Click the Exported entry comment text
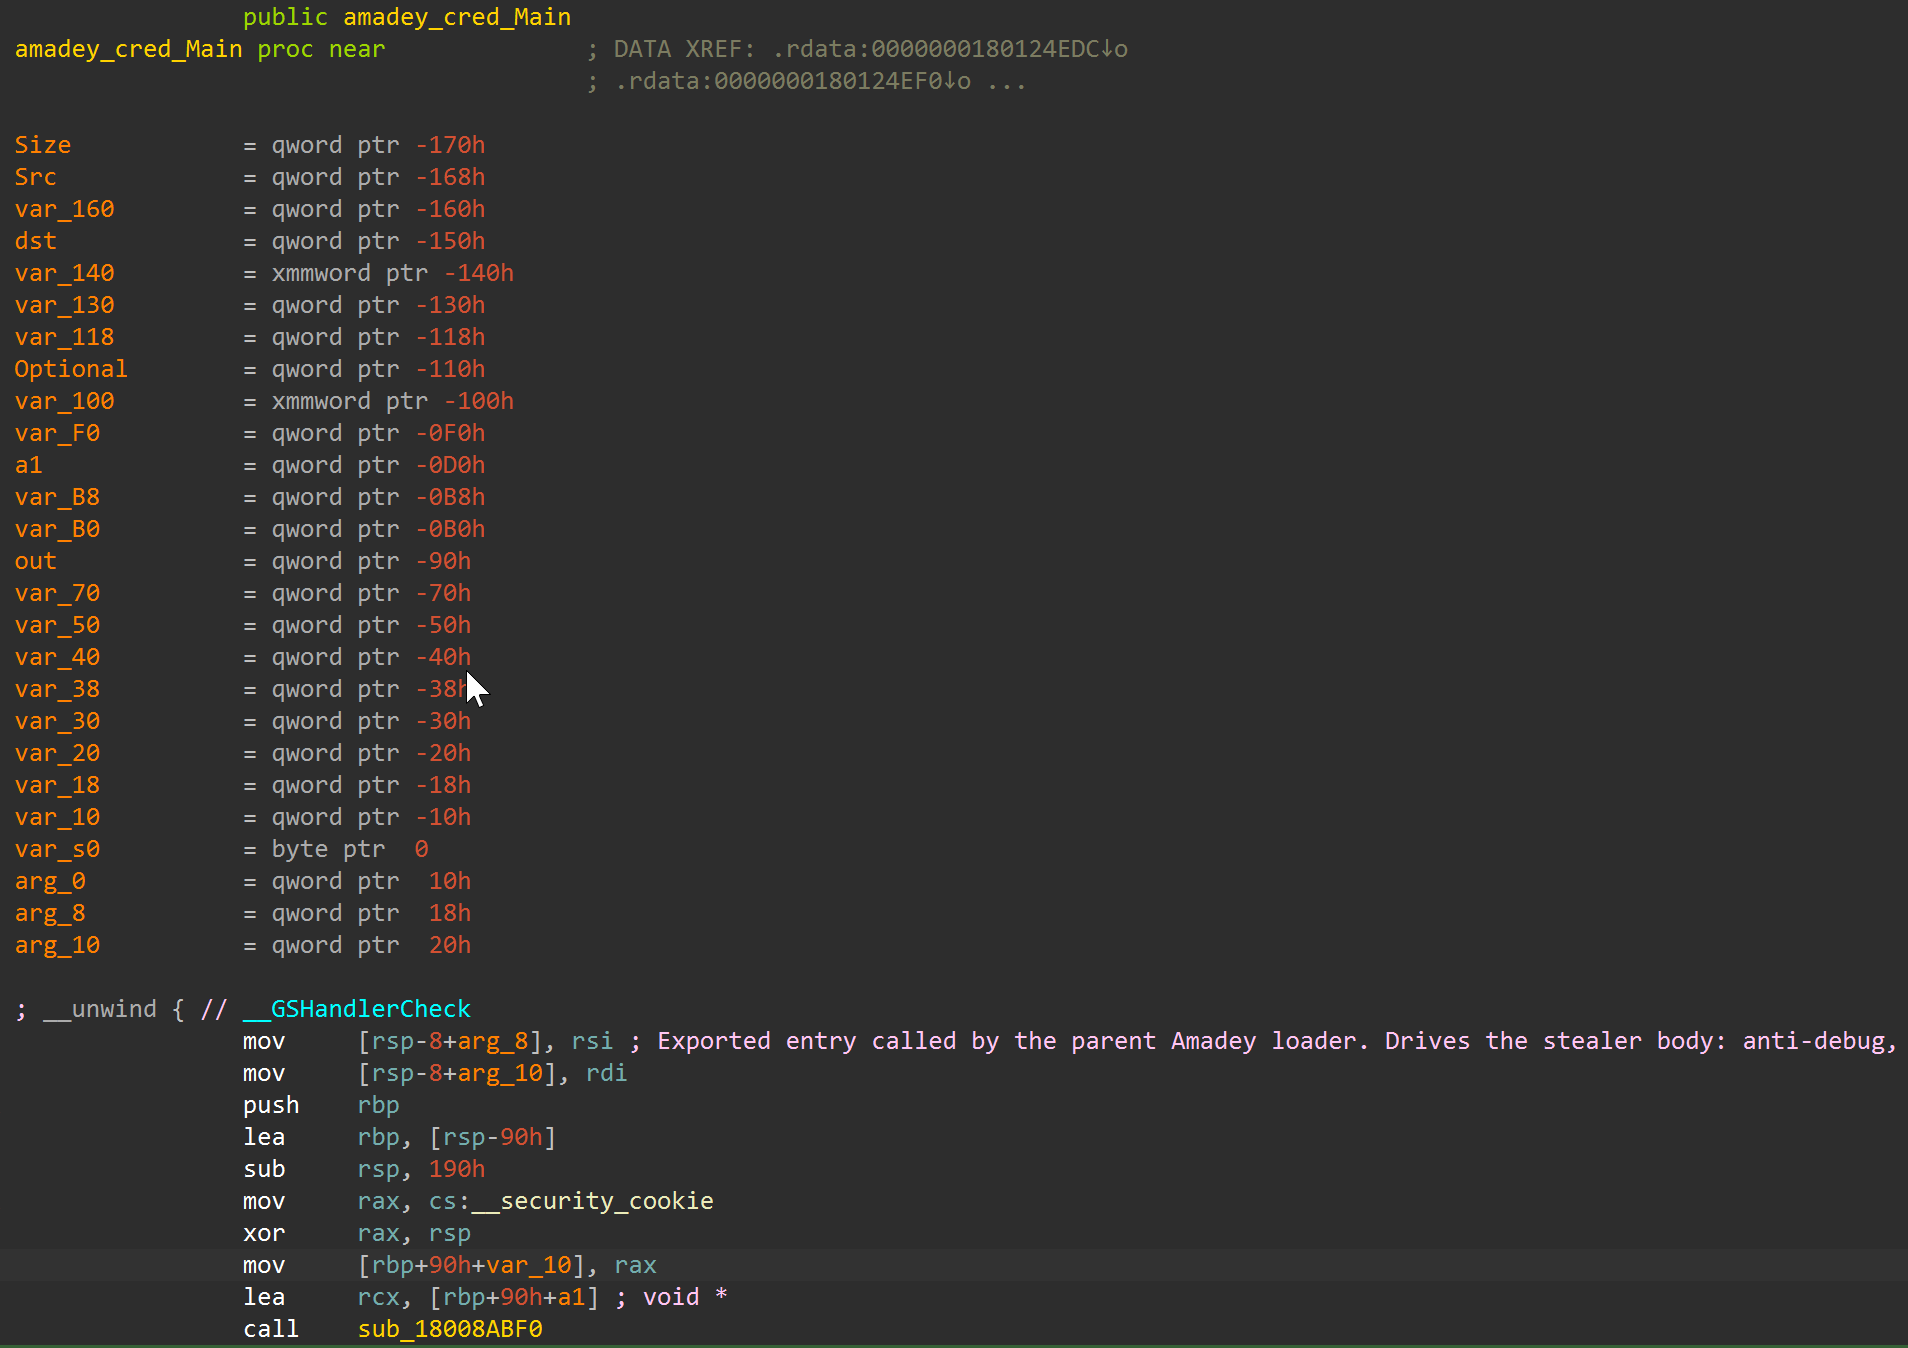1908x1348 pixels. click(x=1275, y=1041)
